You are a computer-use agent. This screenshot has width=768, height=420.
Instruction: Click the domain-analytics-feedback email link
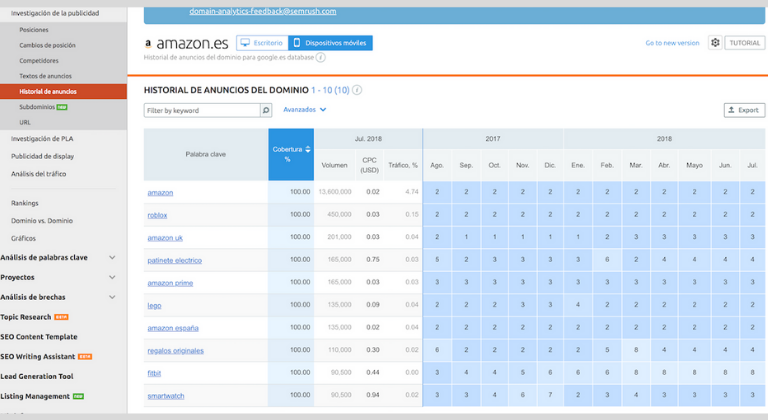(263, 11)
